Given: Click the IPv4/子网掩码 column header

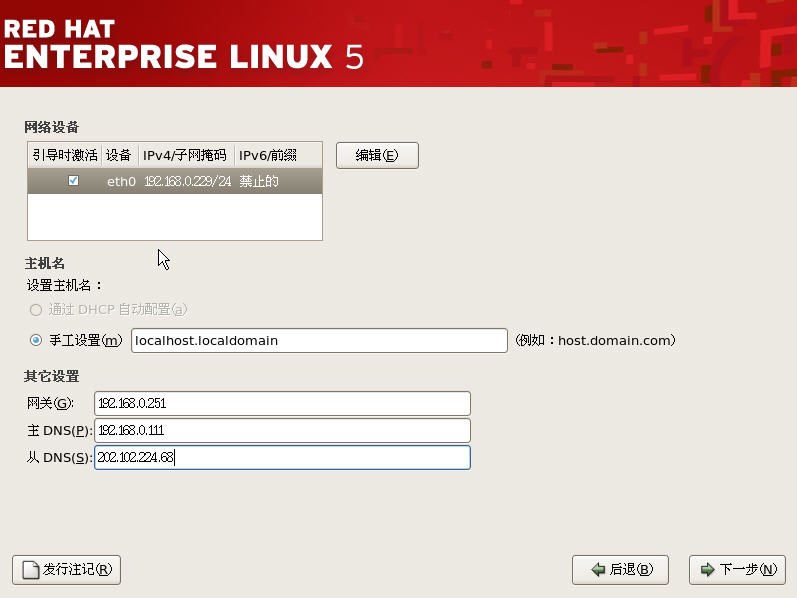Looking at the screenshot, I should point(186,155).
